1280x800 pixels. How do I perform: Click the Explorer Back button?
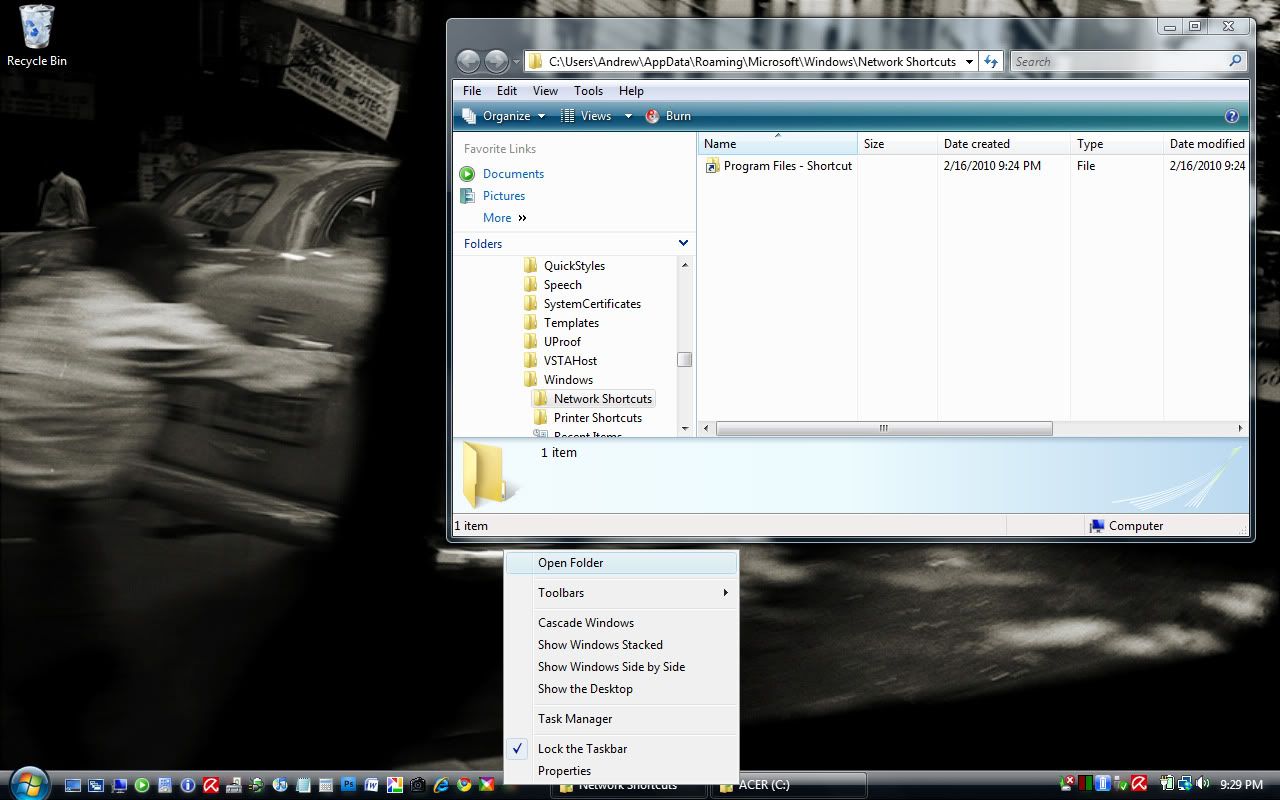point(468,61)
